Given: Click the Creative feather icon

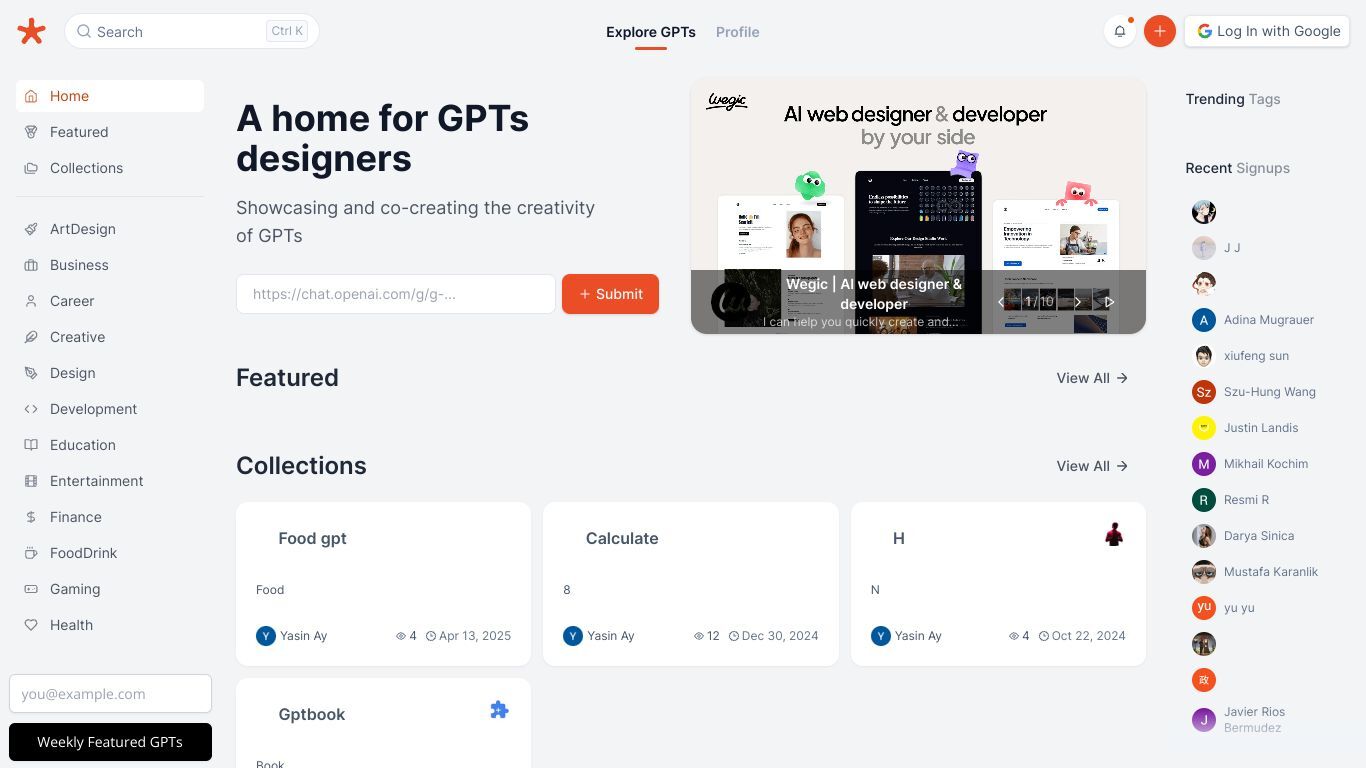Looking at the screenshot, I should 31,337.
